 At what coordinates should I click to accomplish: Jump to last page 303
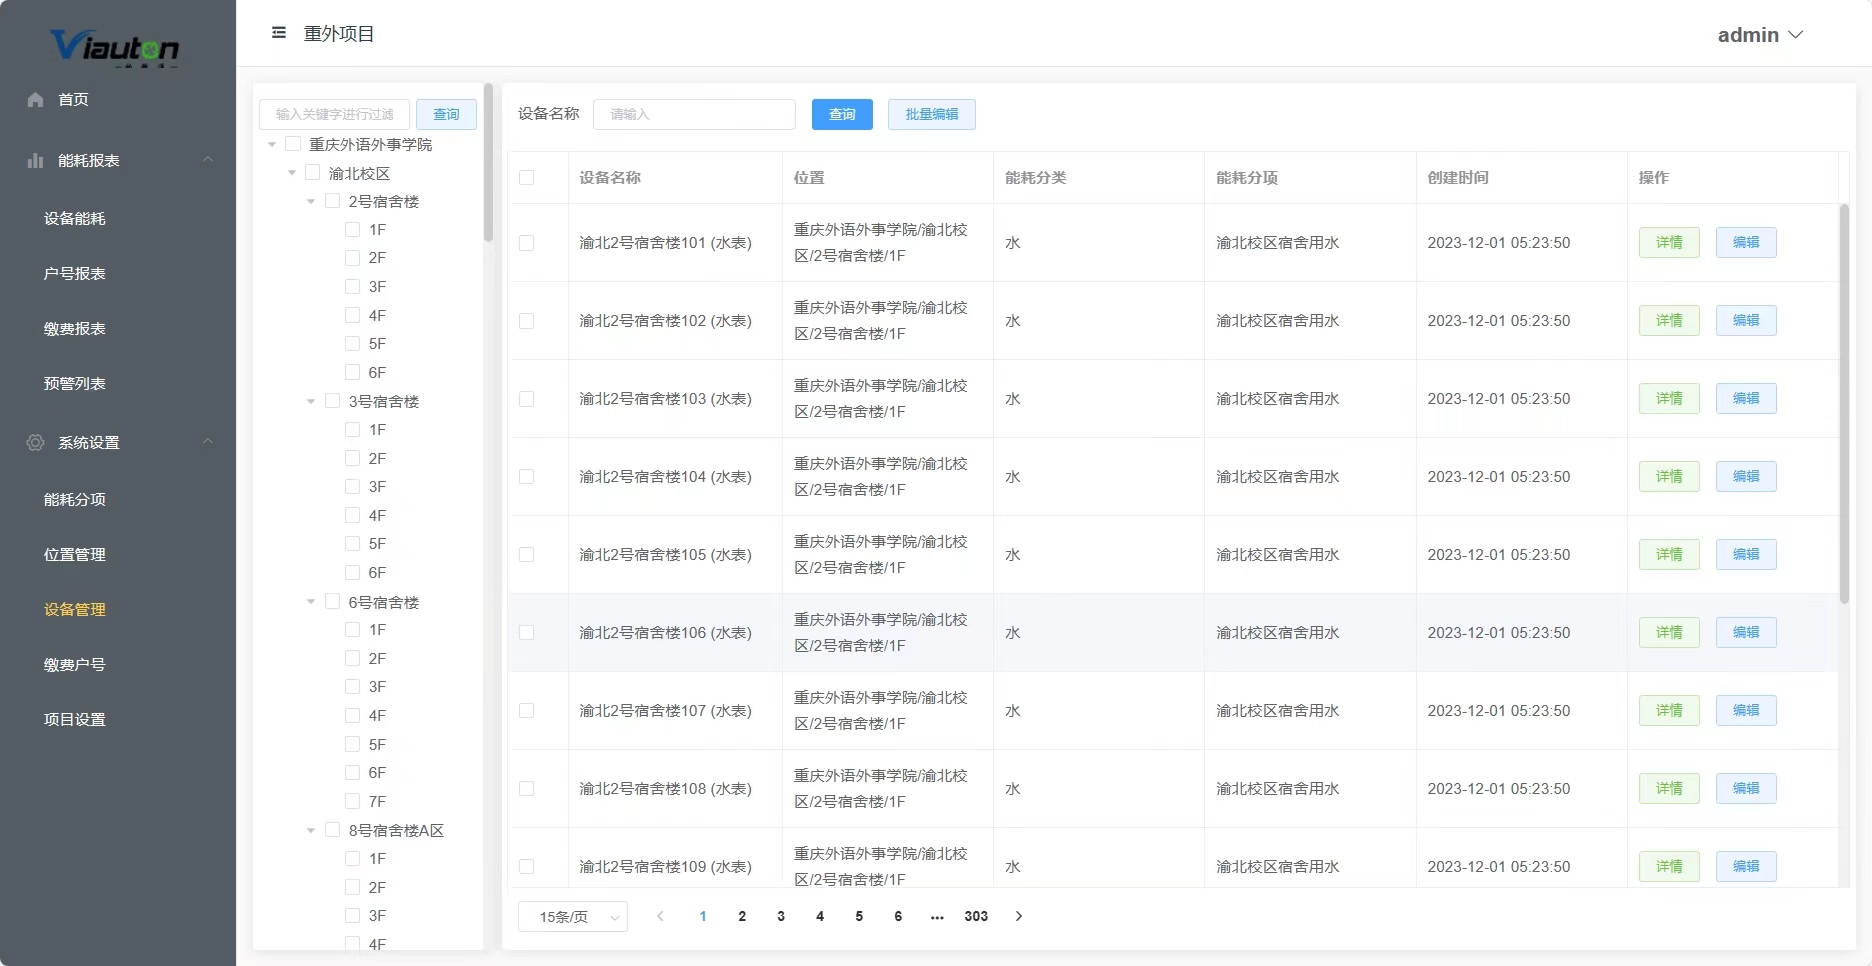[x=976, y=916]
